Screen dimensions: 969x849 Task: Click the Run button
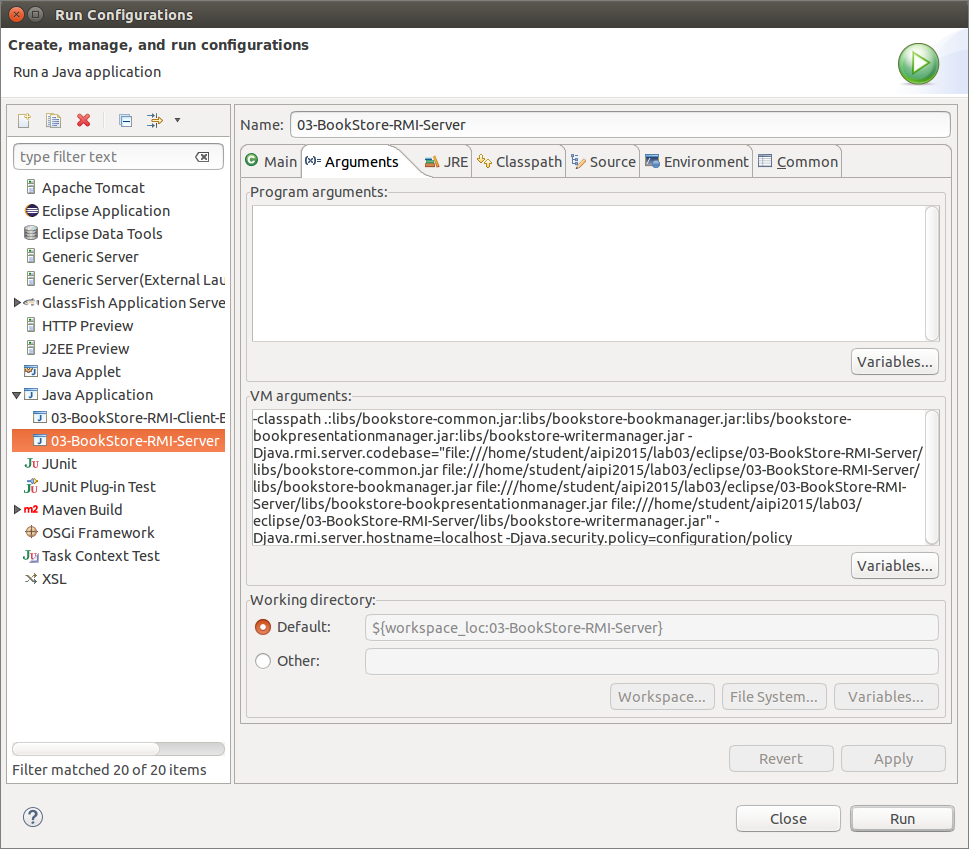pyautogui.click(x=902, y=819)
